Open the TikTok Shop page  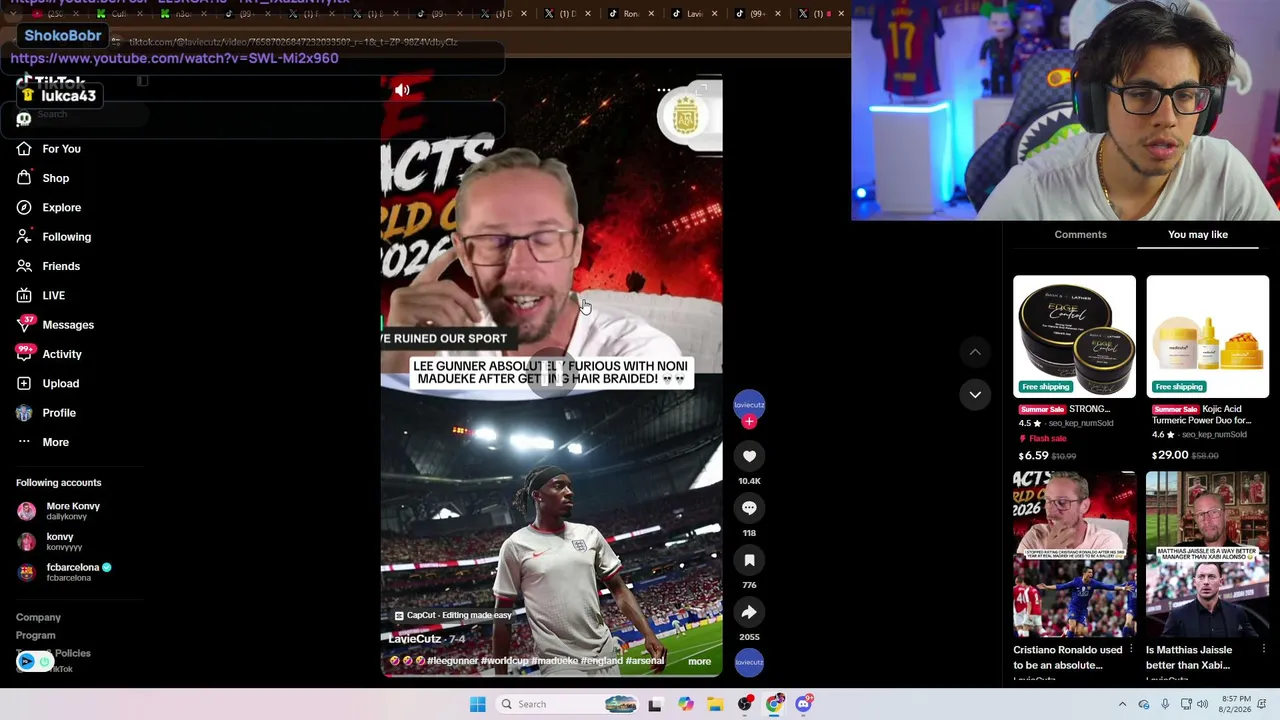click(x=43, y=178)
